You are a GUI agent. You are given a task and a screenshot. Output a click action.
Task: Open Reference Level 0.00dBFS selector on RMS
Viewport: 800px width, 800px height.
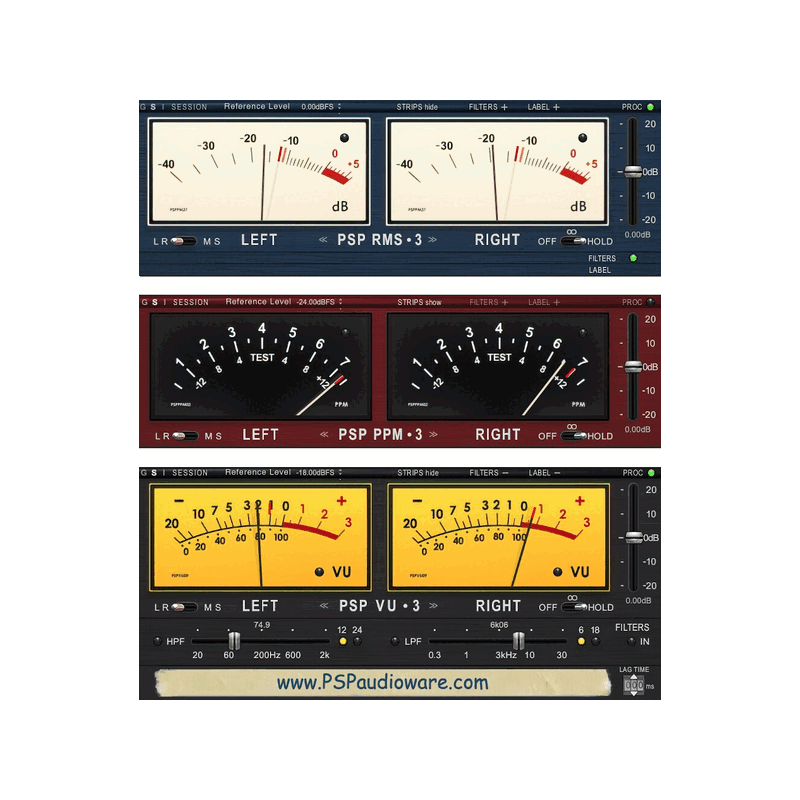[321, 107]
